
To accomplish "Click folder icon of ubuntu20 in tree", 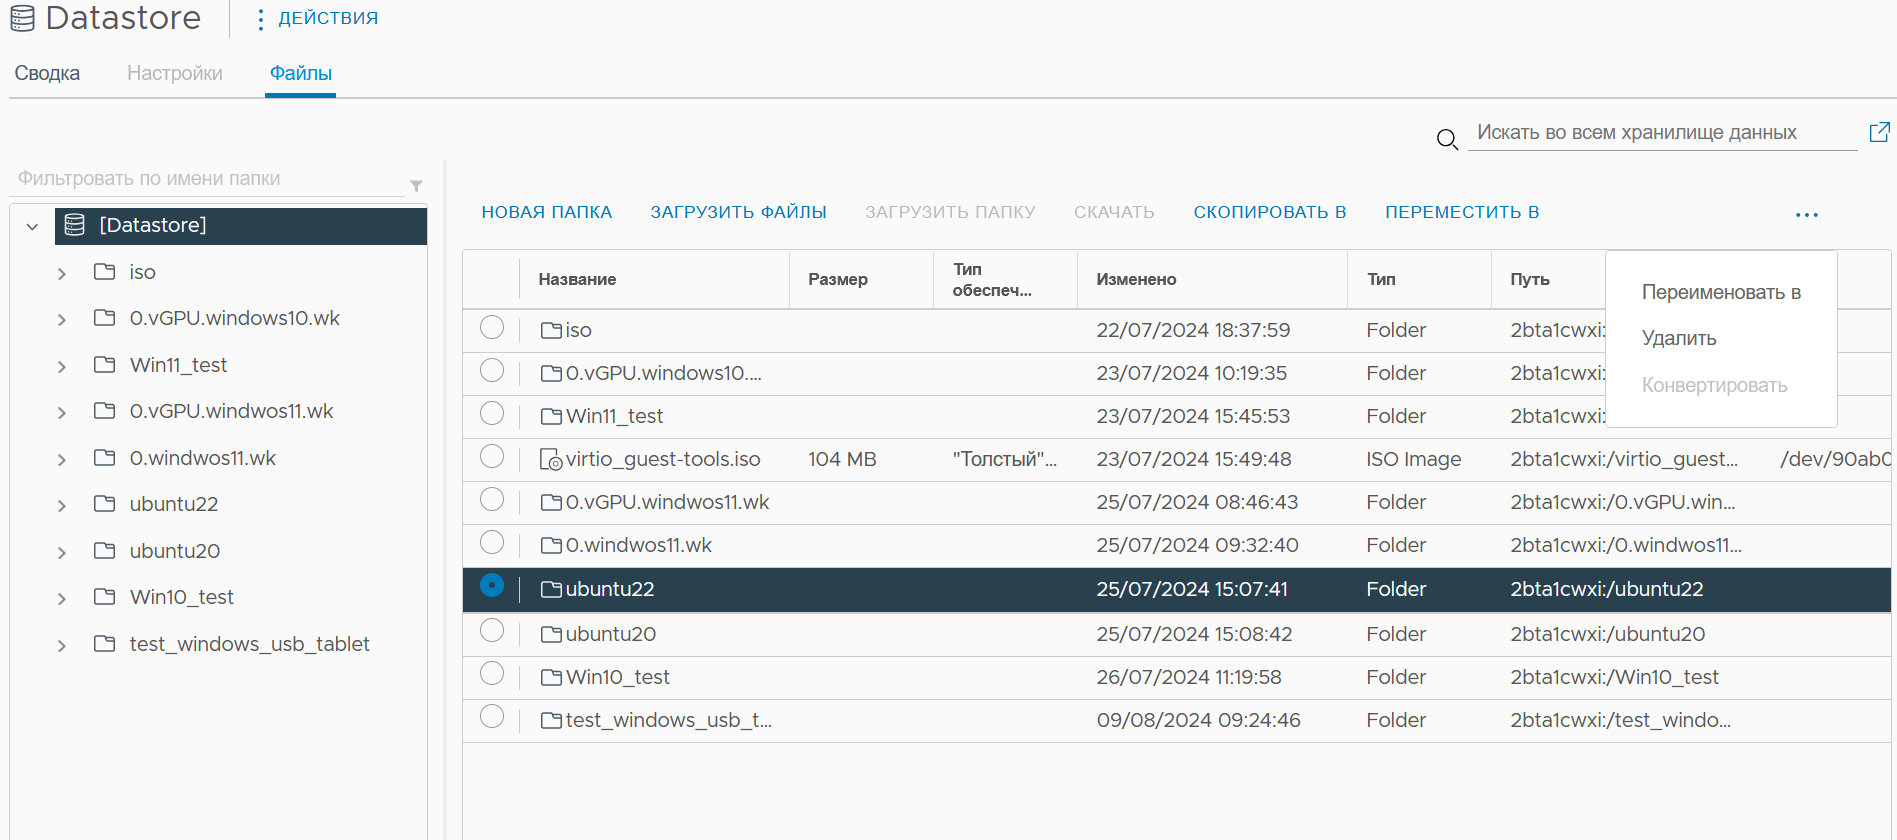I will point(104,550).
